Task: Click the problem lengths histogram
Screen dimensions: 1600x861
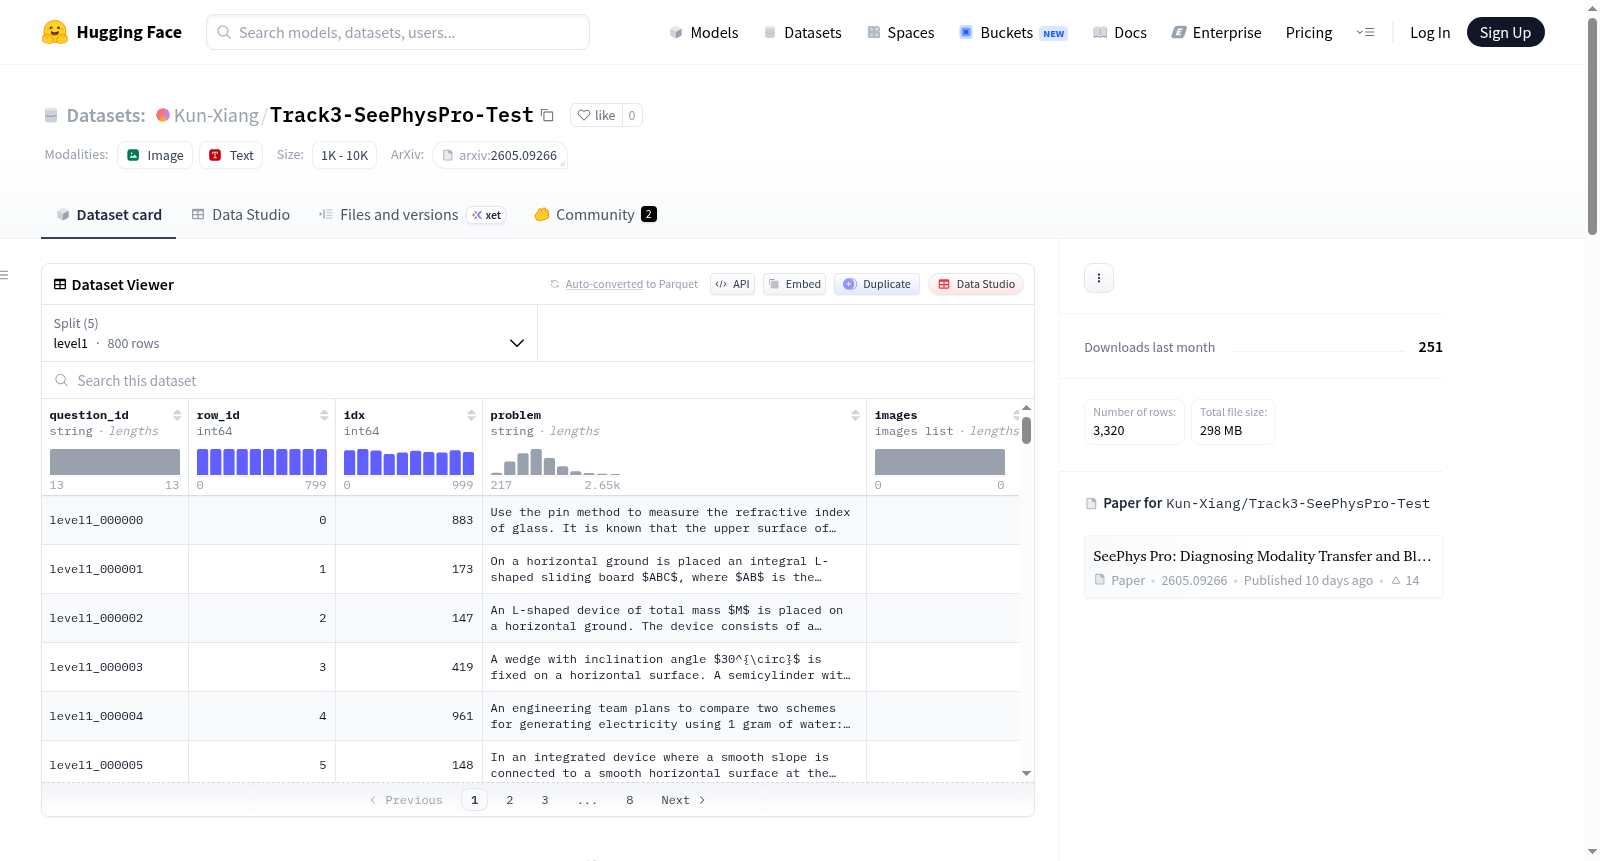Action: [555, 462]
